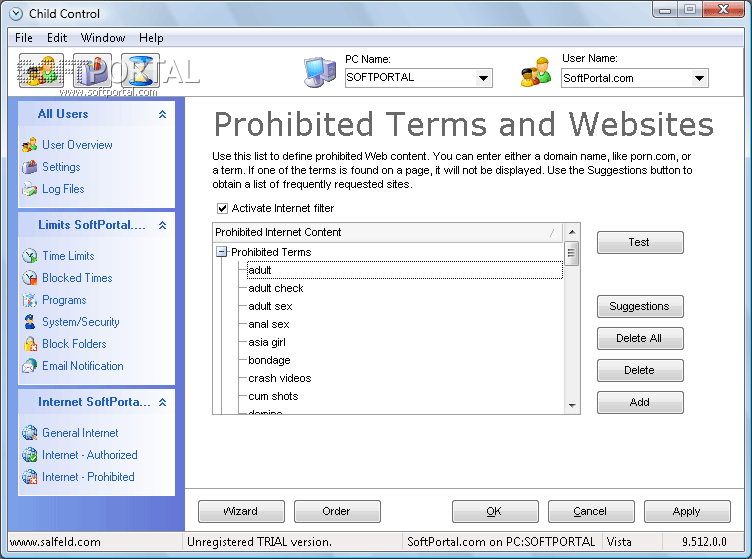Click the System/Security officer icon
Image resolution: width=752 pixels, height=559 pixels.
point(30,322)
